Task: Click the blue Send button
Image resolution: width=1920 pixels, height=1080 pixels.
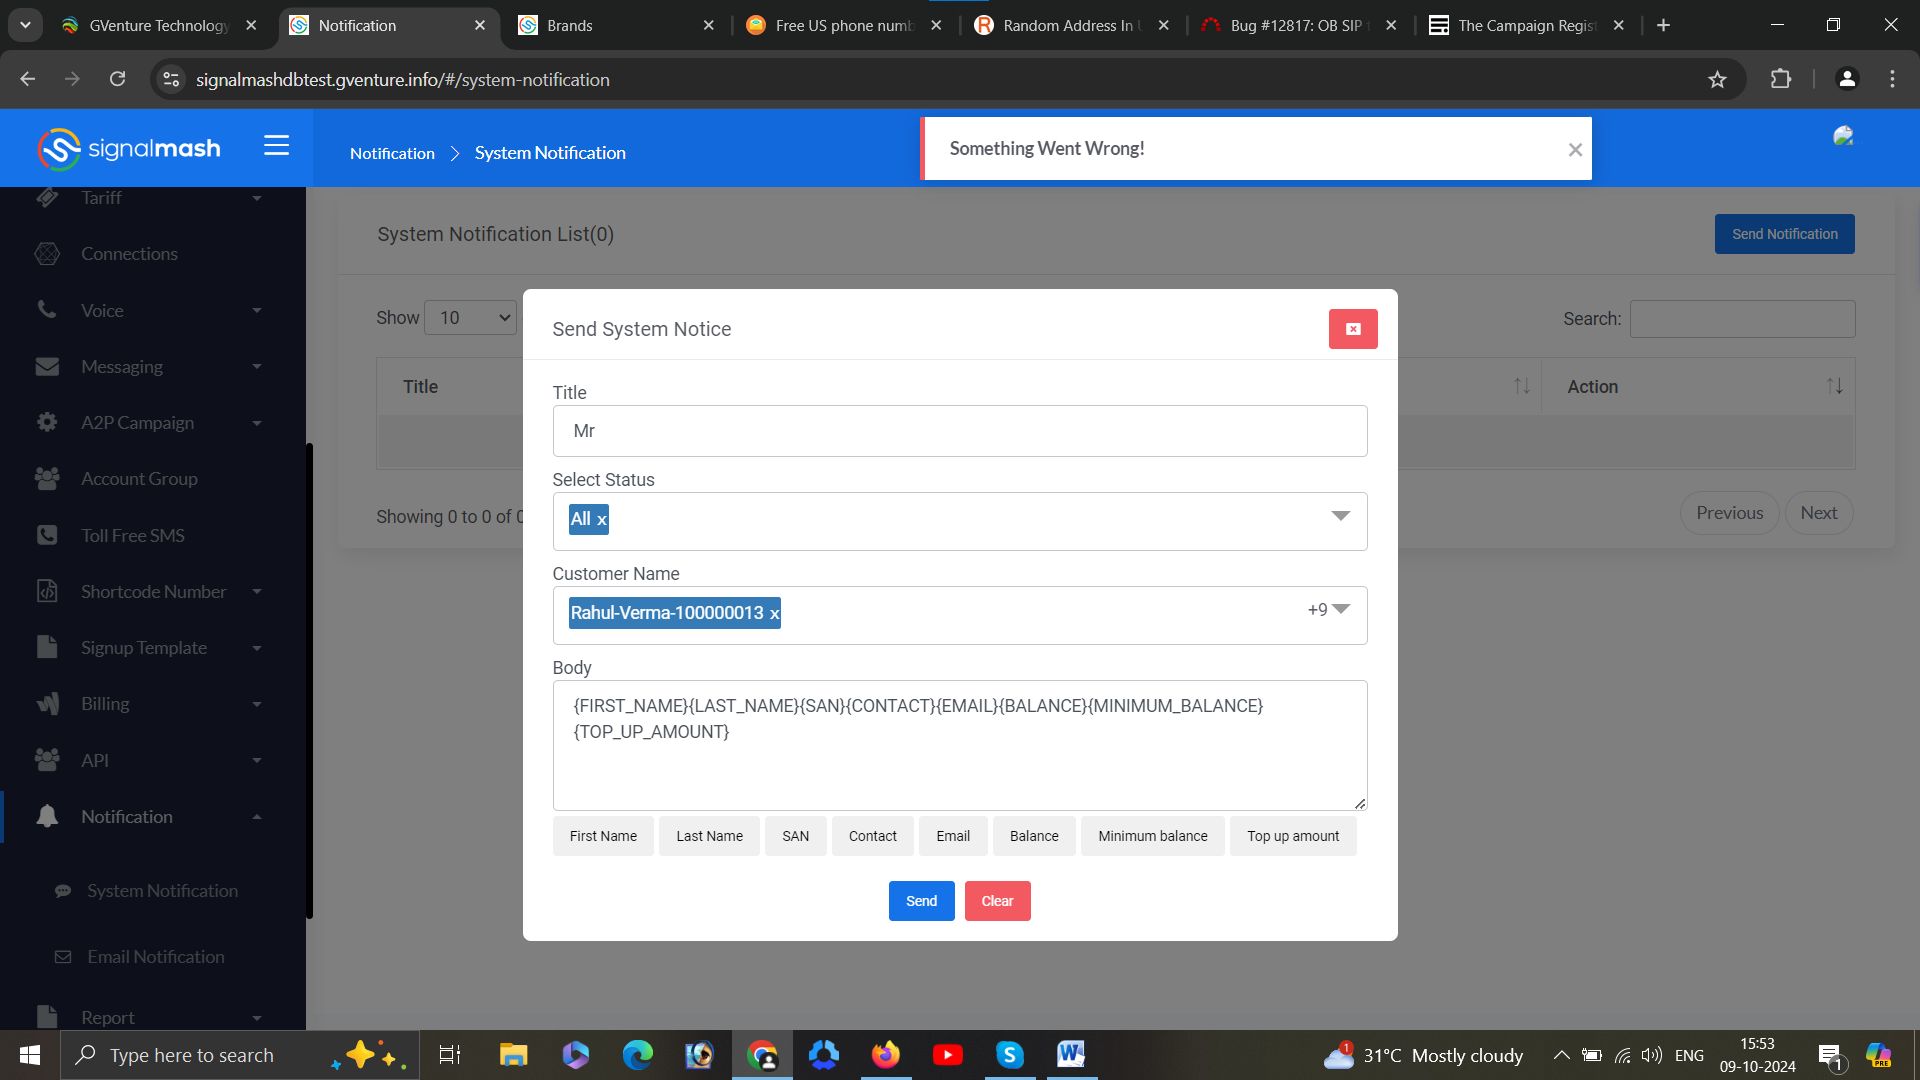Action: 921,901
